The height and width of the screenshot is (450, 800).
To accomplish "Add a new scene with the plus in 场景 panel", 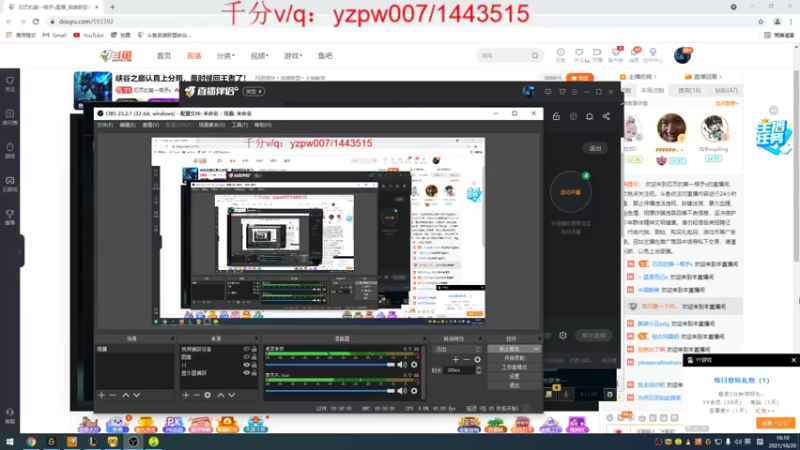I will [102, 395].
